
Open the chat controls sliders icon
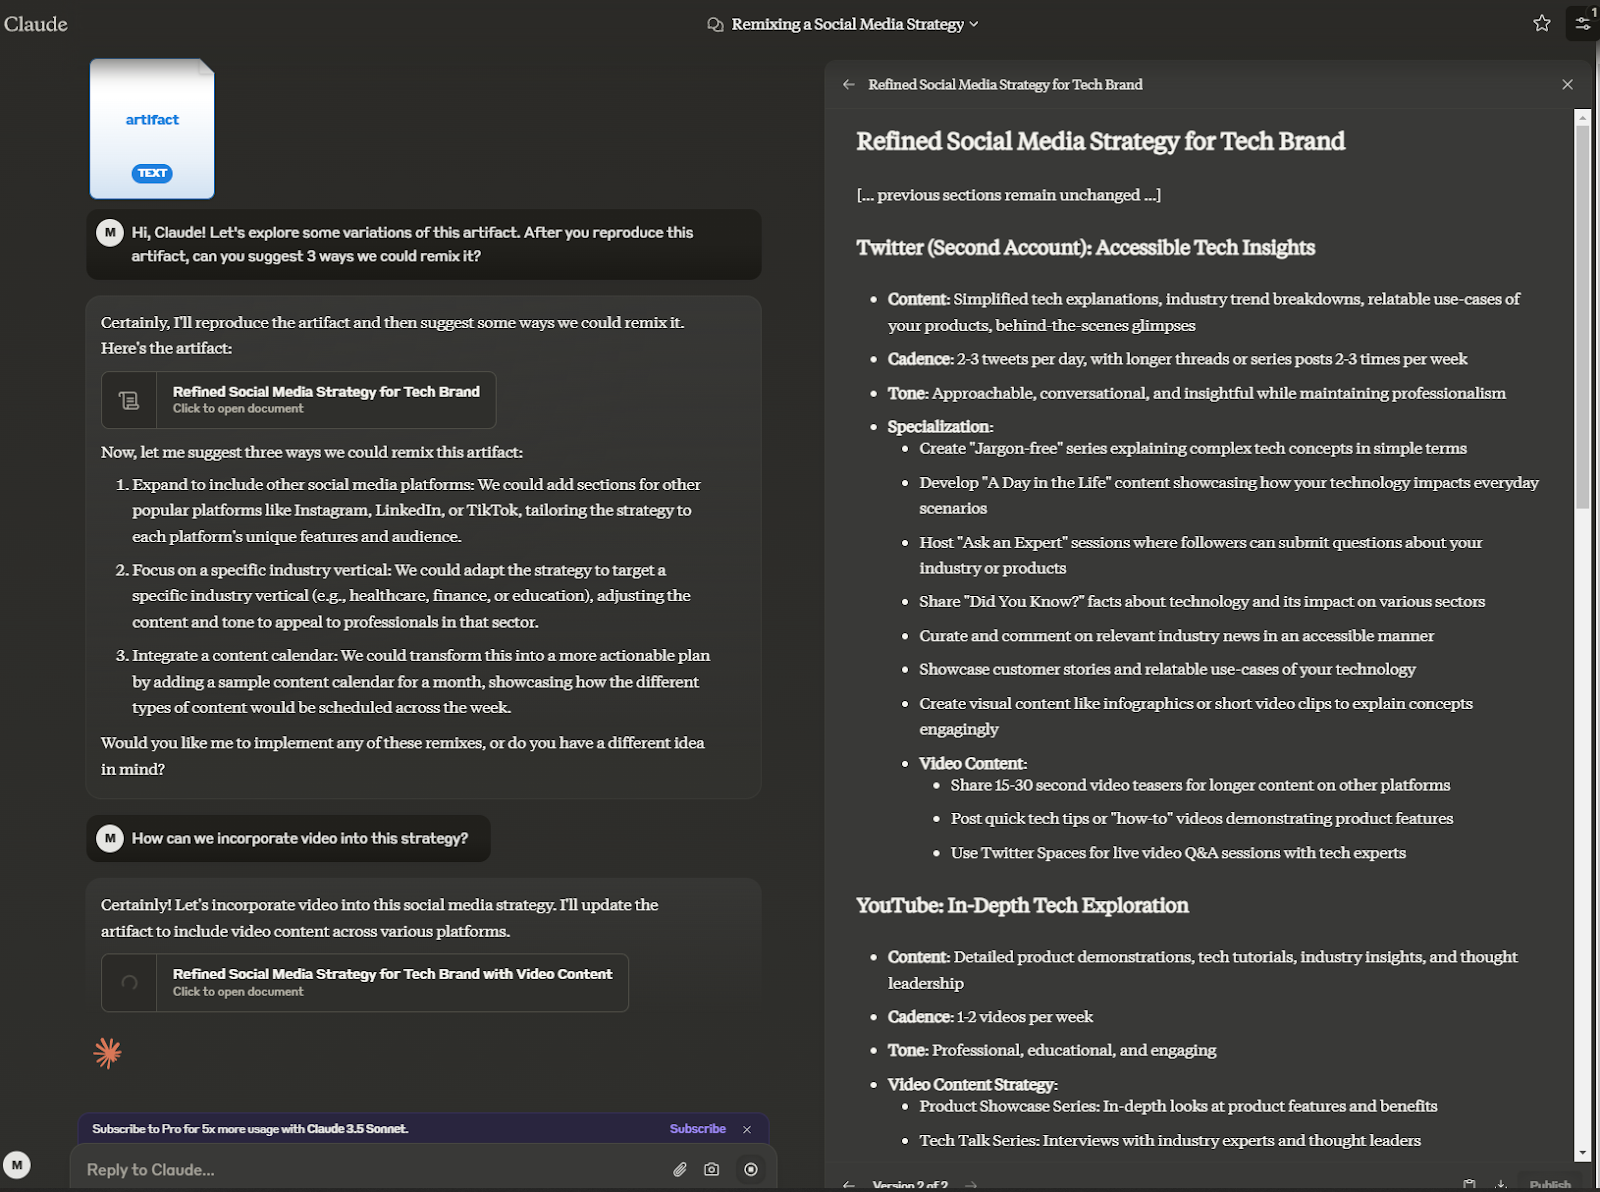click(1583, 23)
